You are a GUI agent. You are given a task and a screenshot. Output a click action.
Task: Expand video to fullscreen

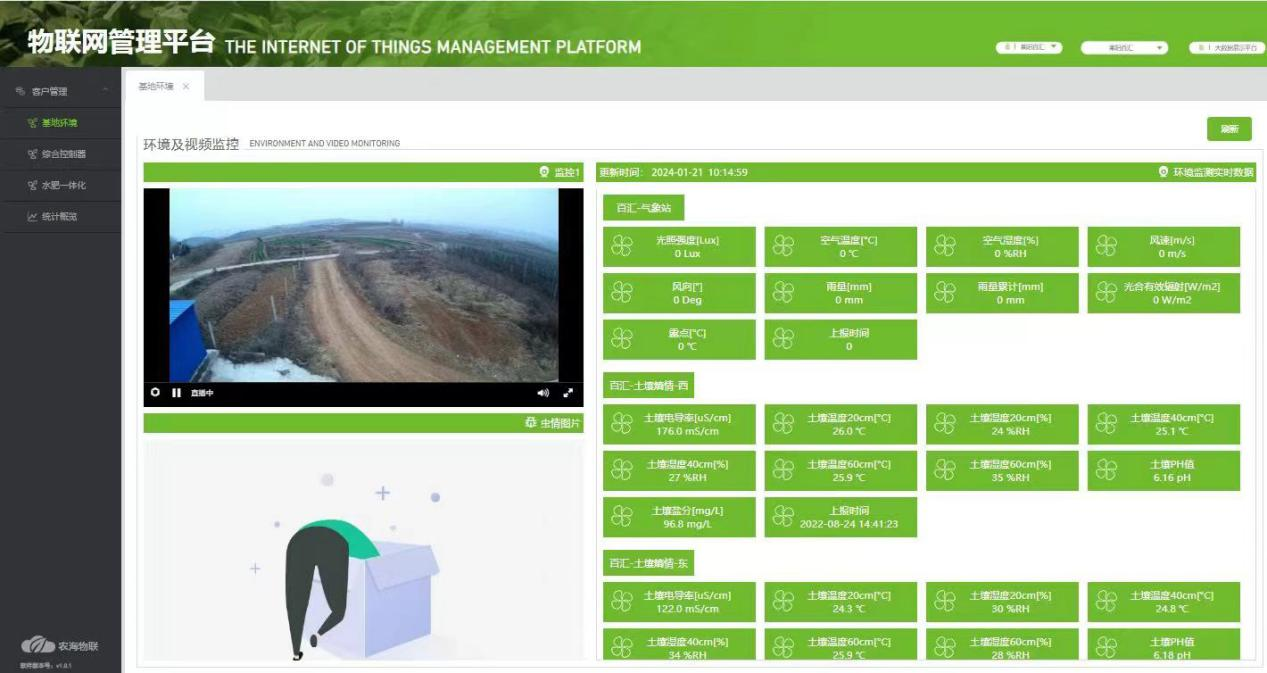pyautogui.click(x=569, y=393)
